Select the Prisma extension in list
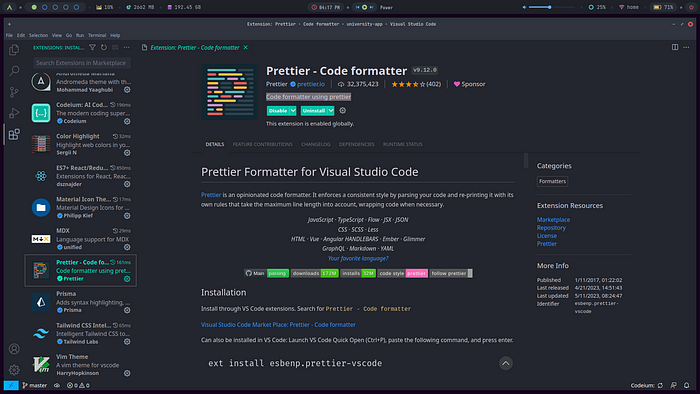Image resolution: width=700 pixels, height=394 pixels. [80, 302]
